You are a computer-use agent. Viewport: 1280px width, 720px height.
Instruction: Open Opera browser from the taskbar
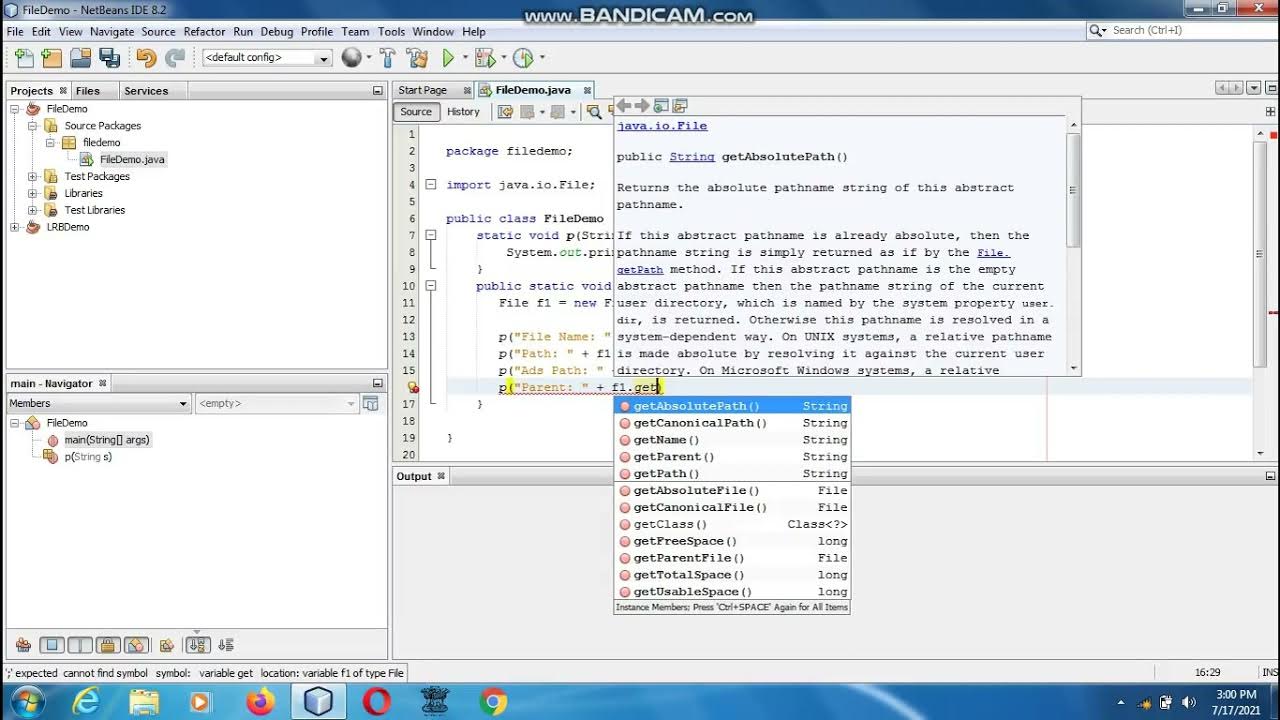point(377,702)
